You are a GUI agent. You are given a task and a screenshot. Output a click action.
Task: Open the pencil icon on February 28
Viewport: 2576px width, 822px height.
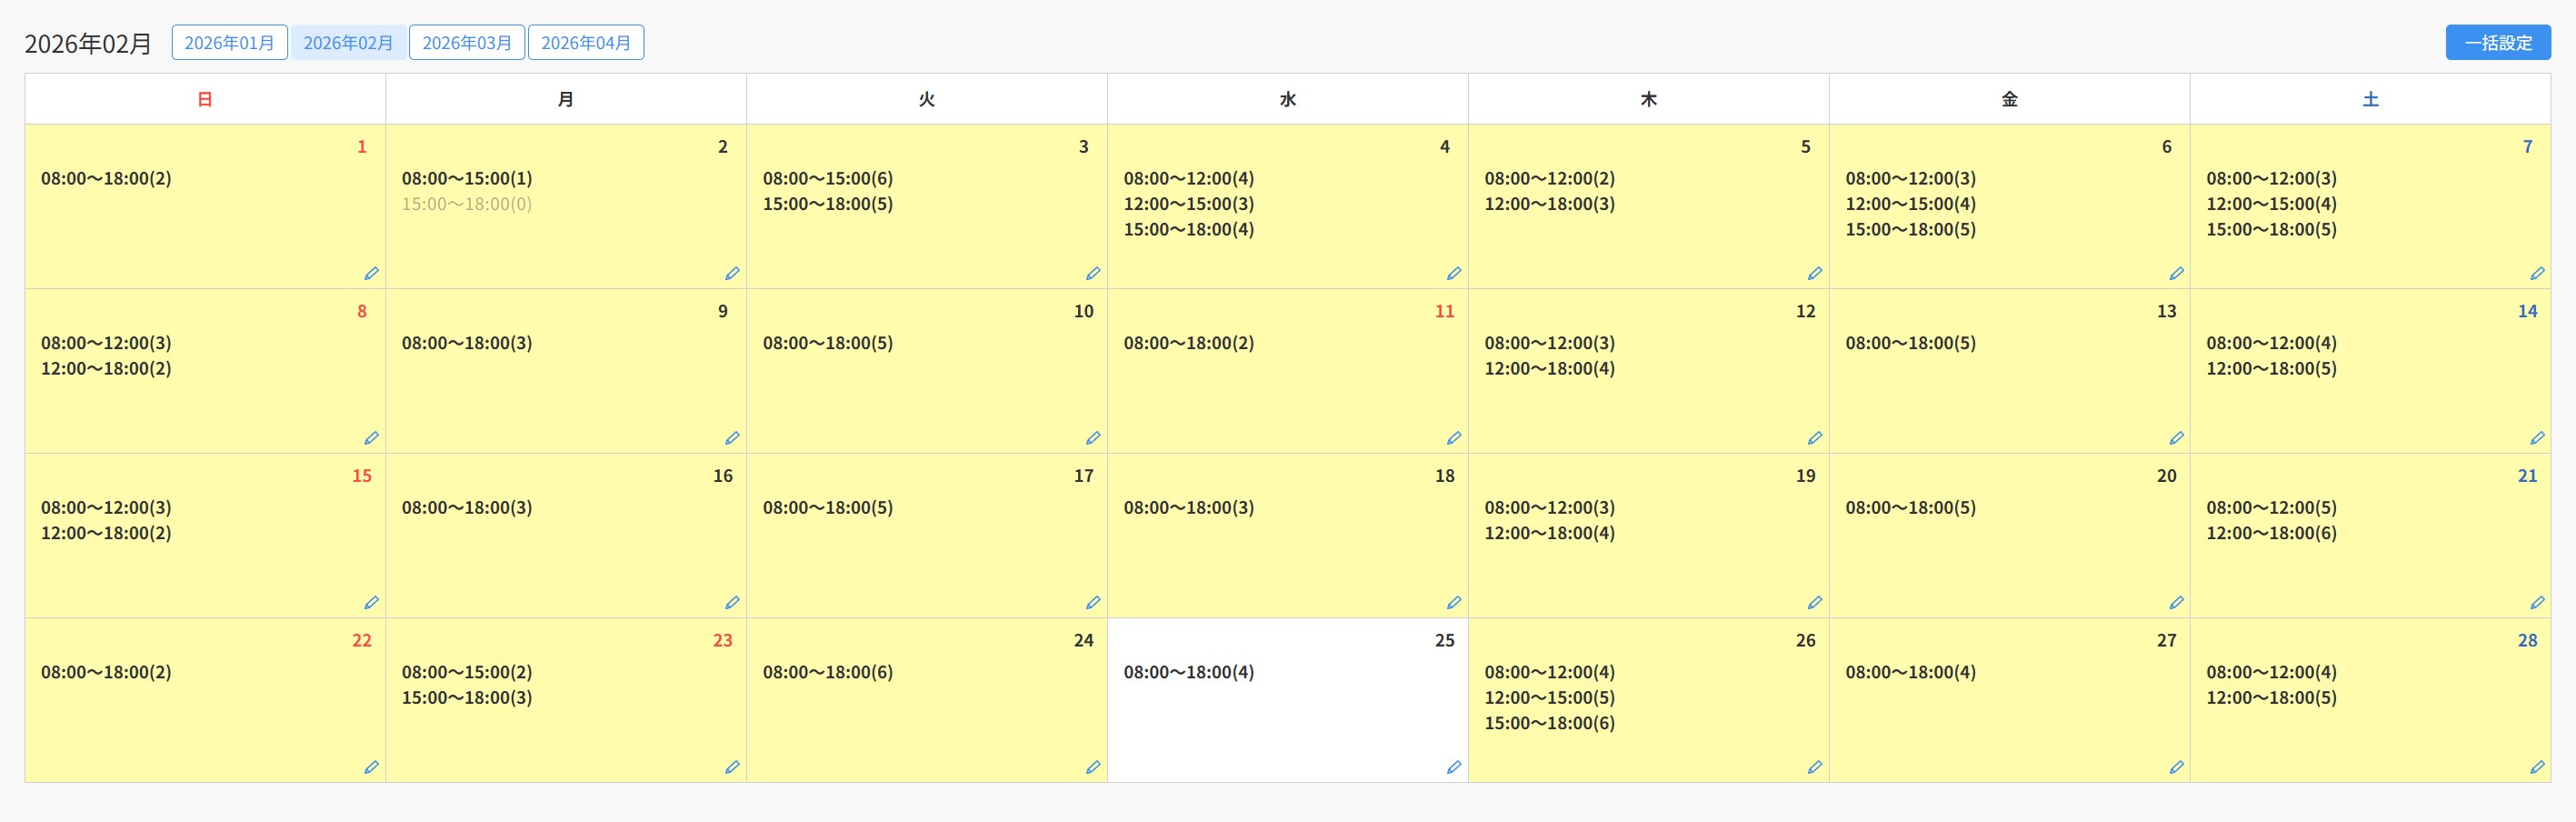point(2537,767)
